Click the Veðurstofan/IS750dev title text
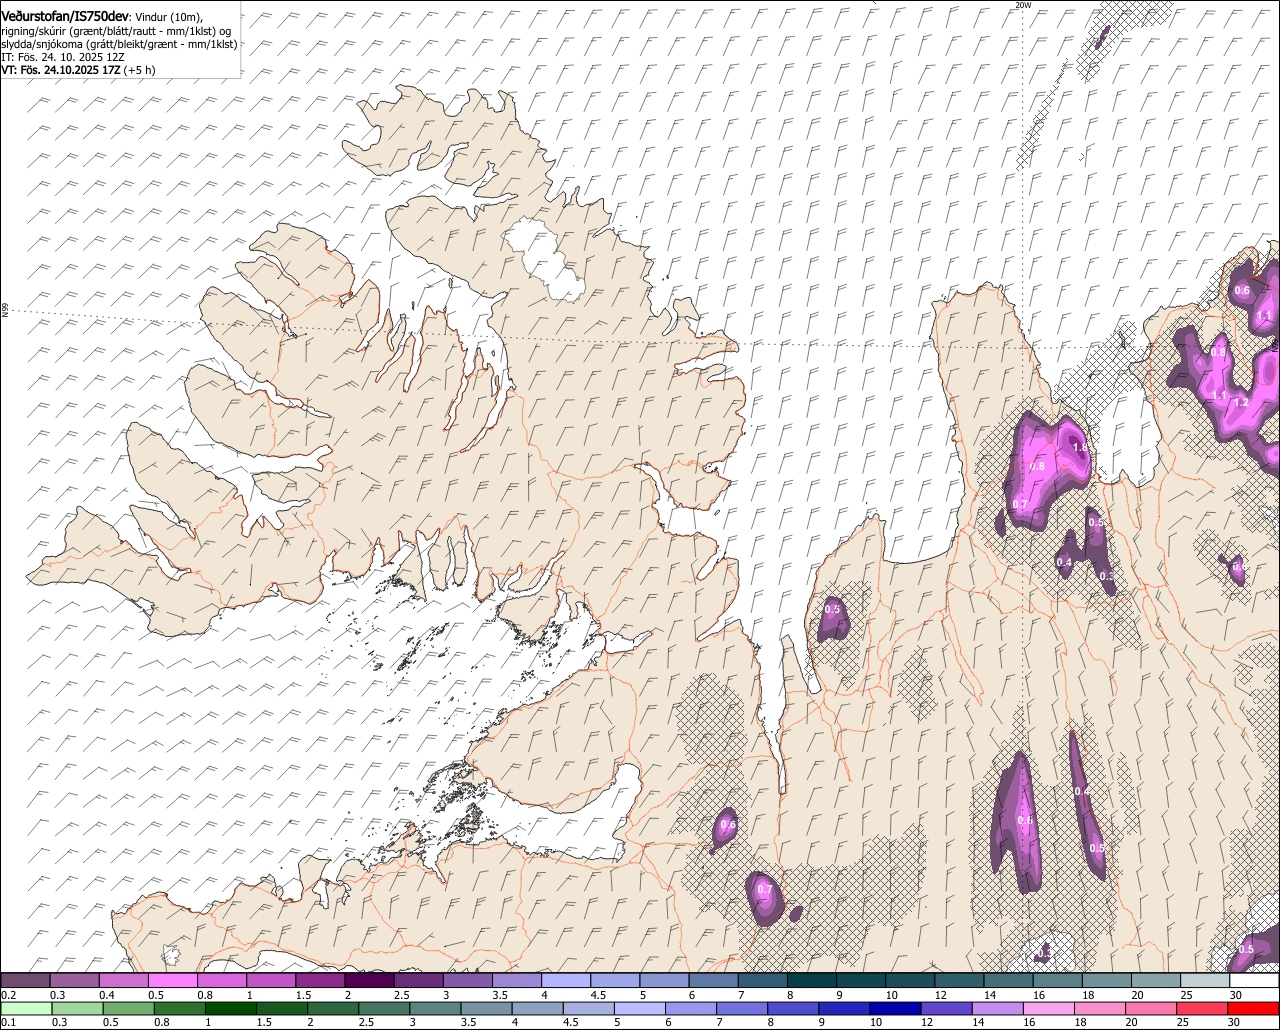Viewport: 1280px width, 1030px height. (65, 16)
